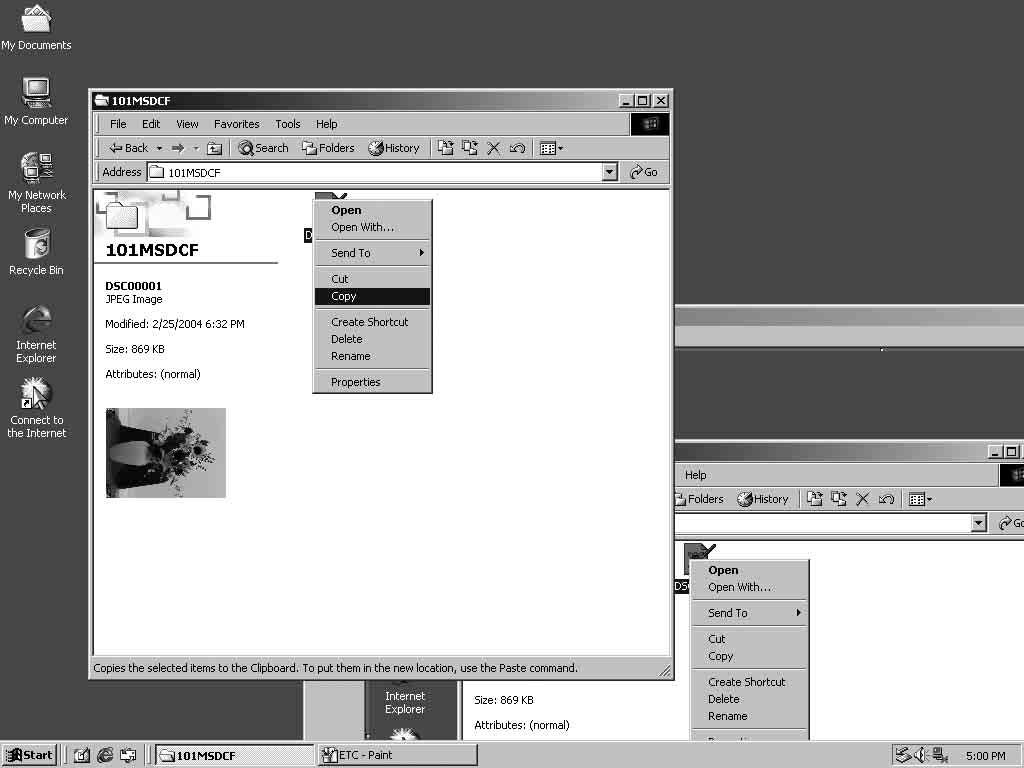Click the Windows logo throbber in 101MSDCF

(x=650, y=124)
